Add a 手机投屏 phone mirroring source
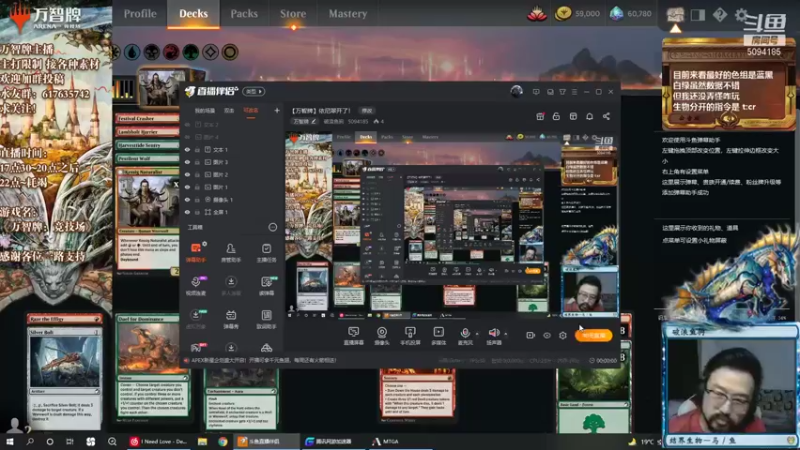The width and height of the screenshot is (800, 450). pos(410,336)
